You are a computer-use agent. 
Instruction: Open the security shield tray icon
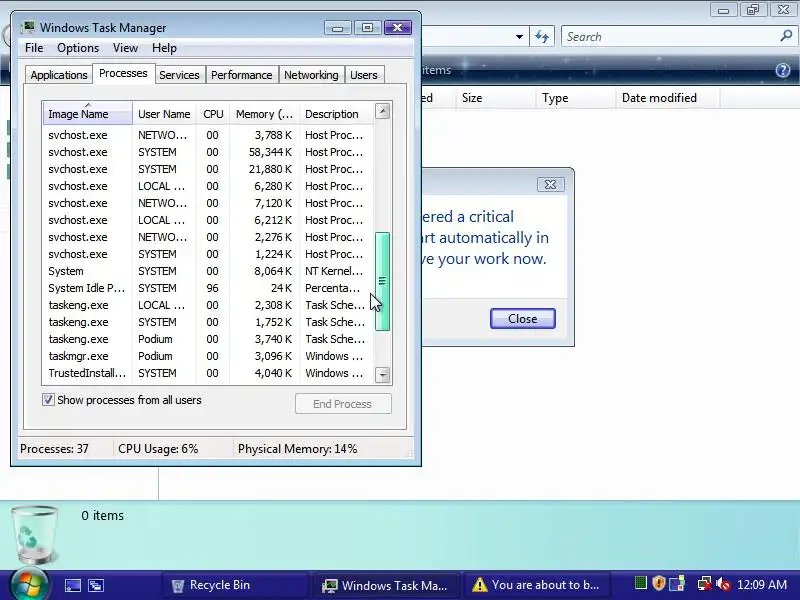658,583
